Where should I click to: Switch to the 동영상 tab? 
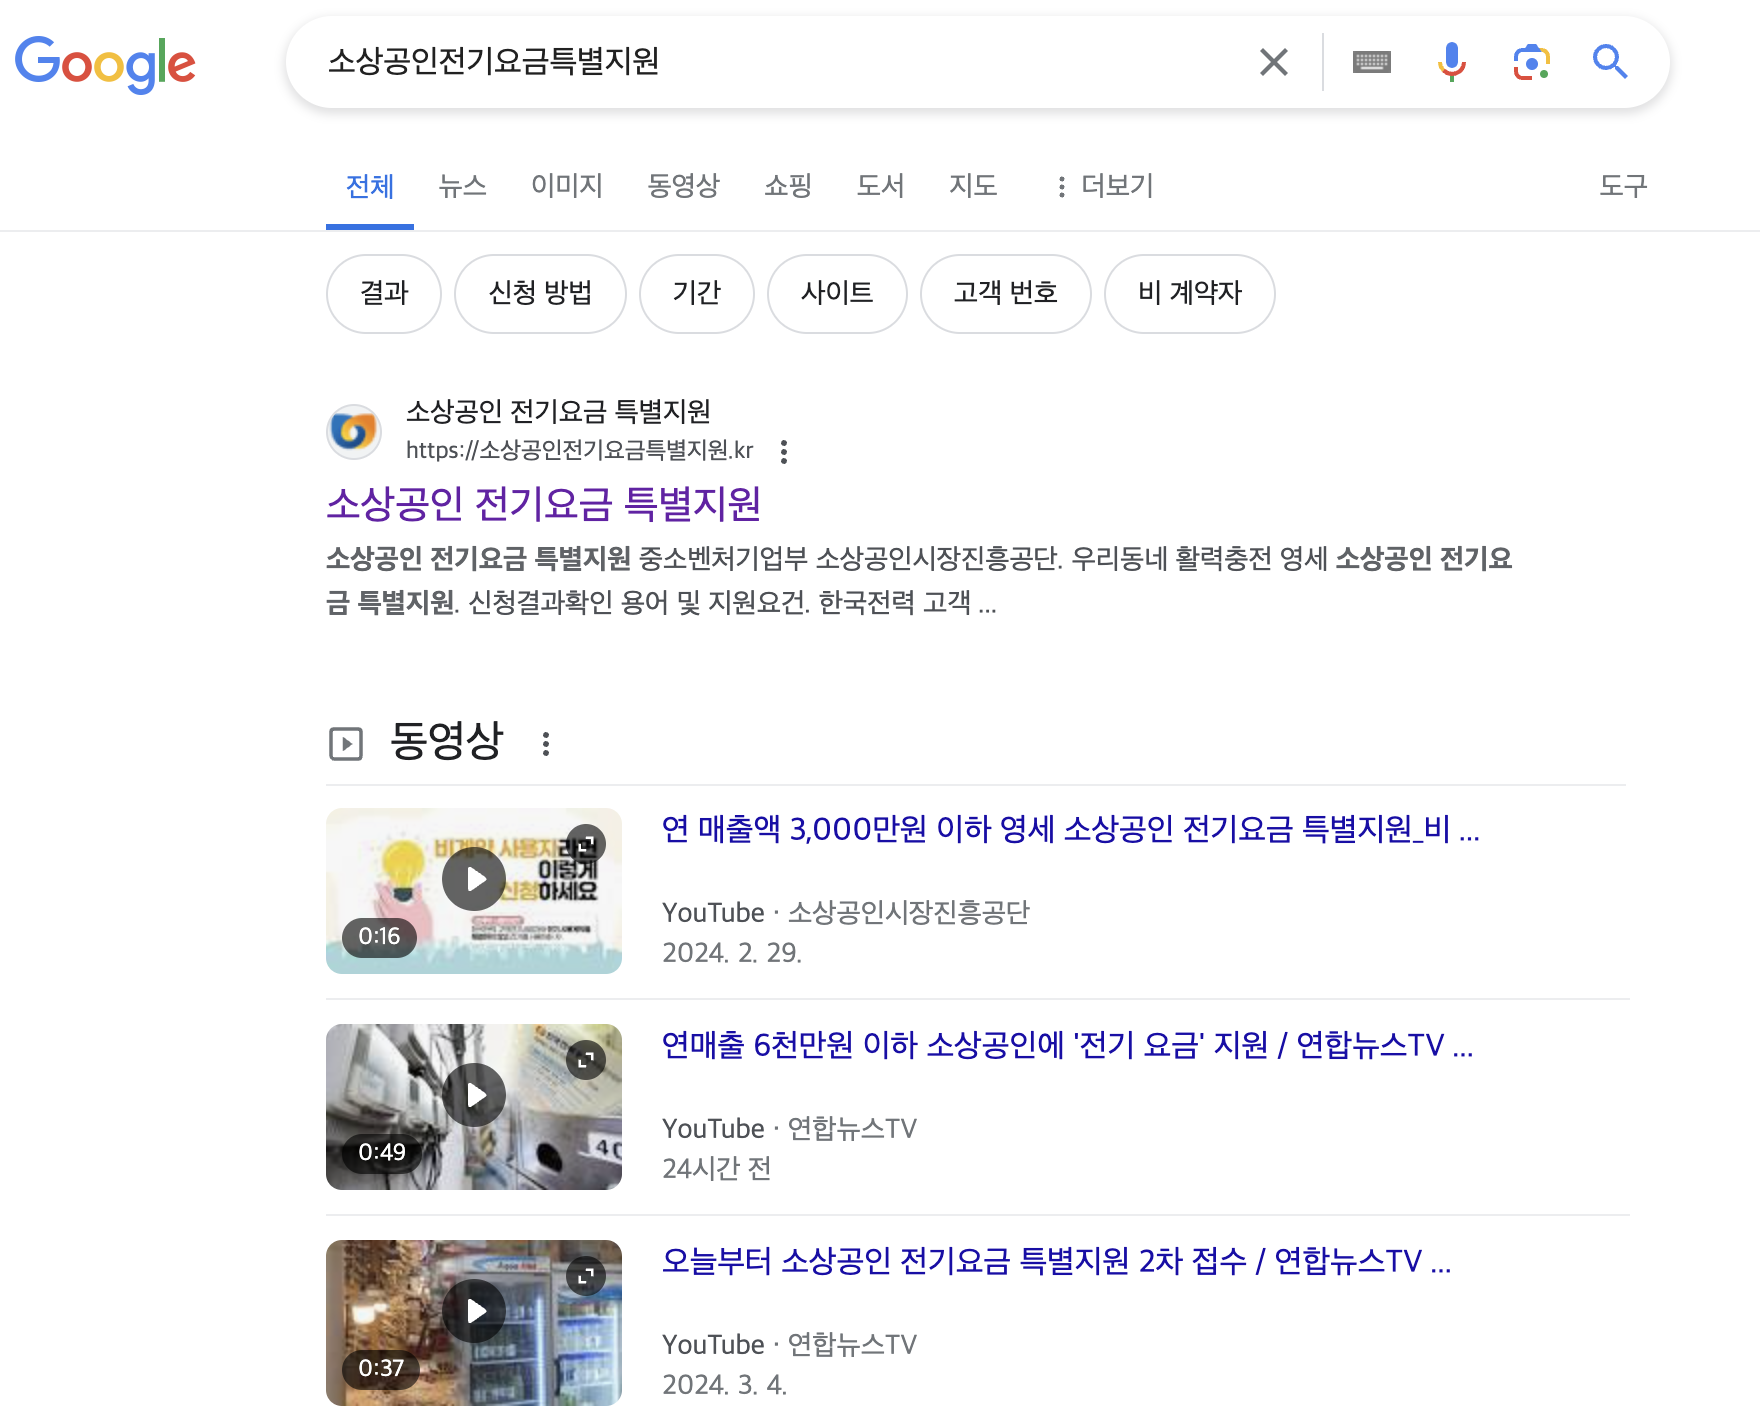click(683, 186)
